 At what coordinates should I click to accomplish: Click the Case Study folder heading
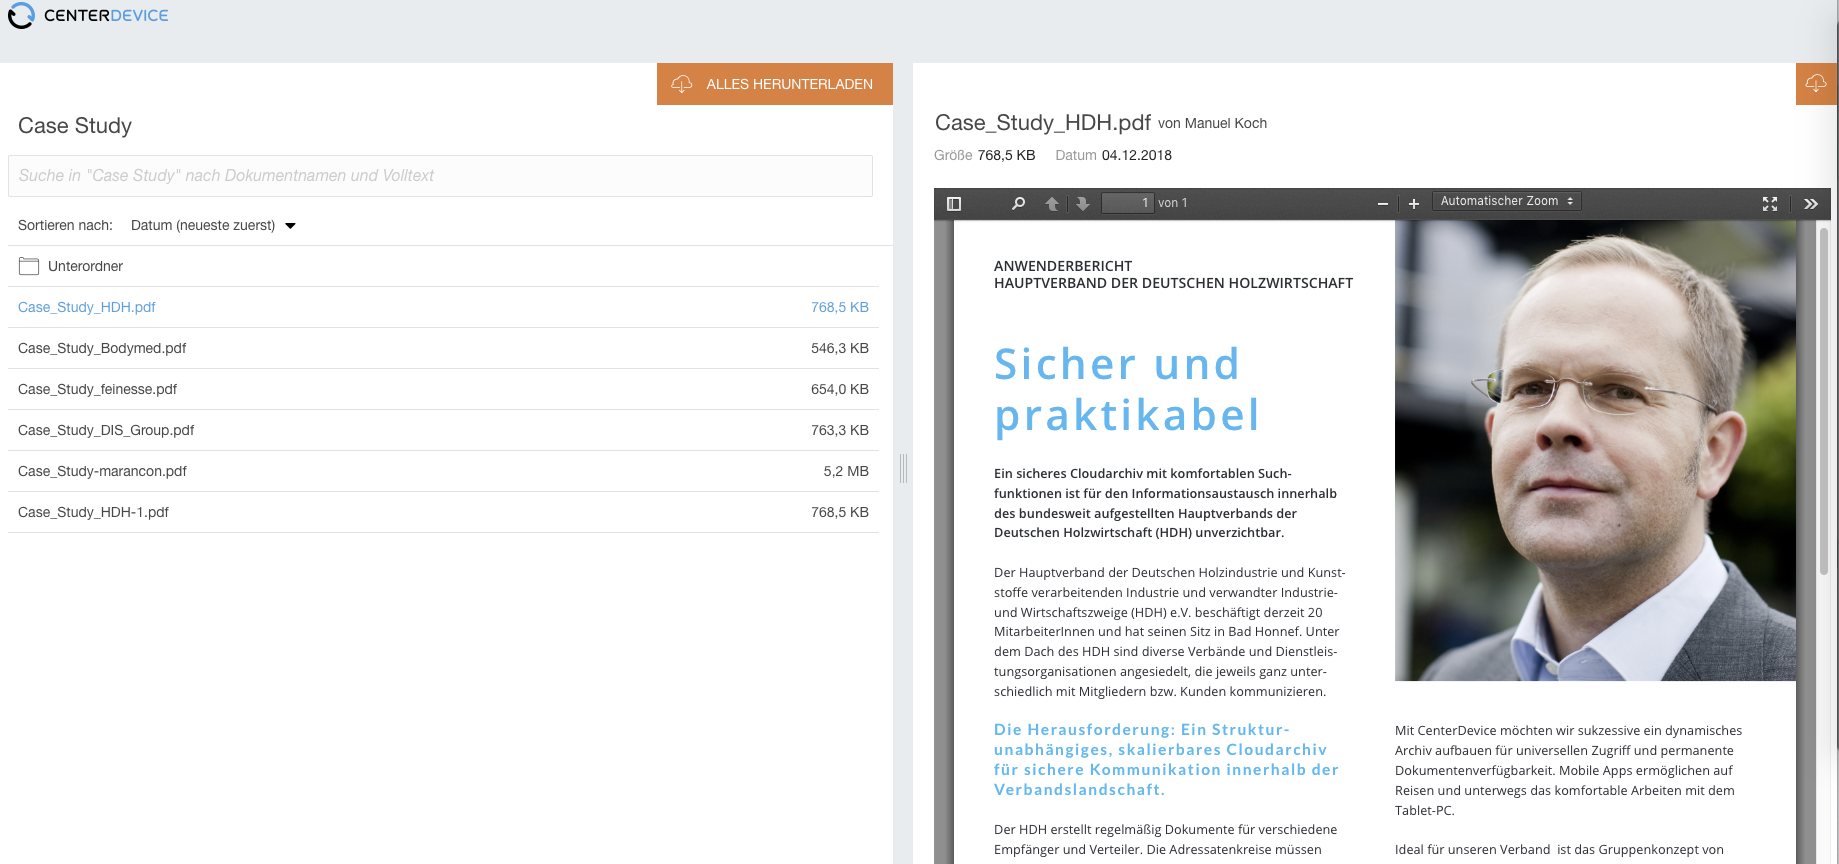tap(75, 126)
